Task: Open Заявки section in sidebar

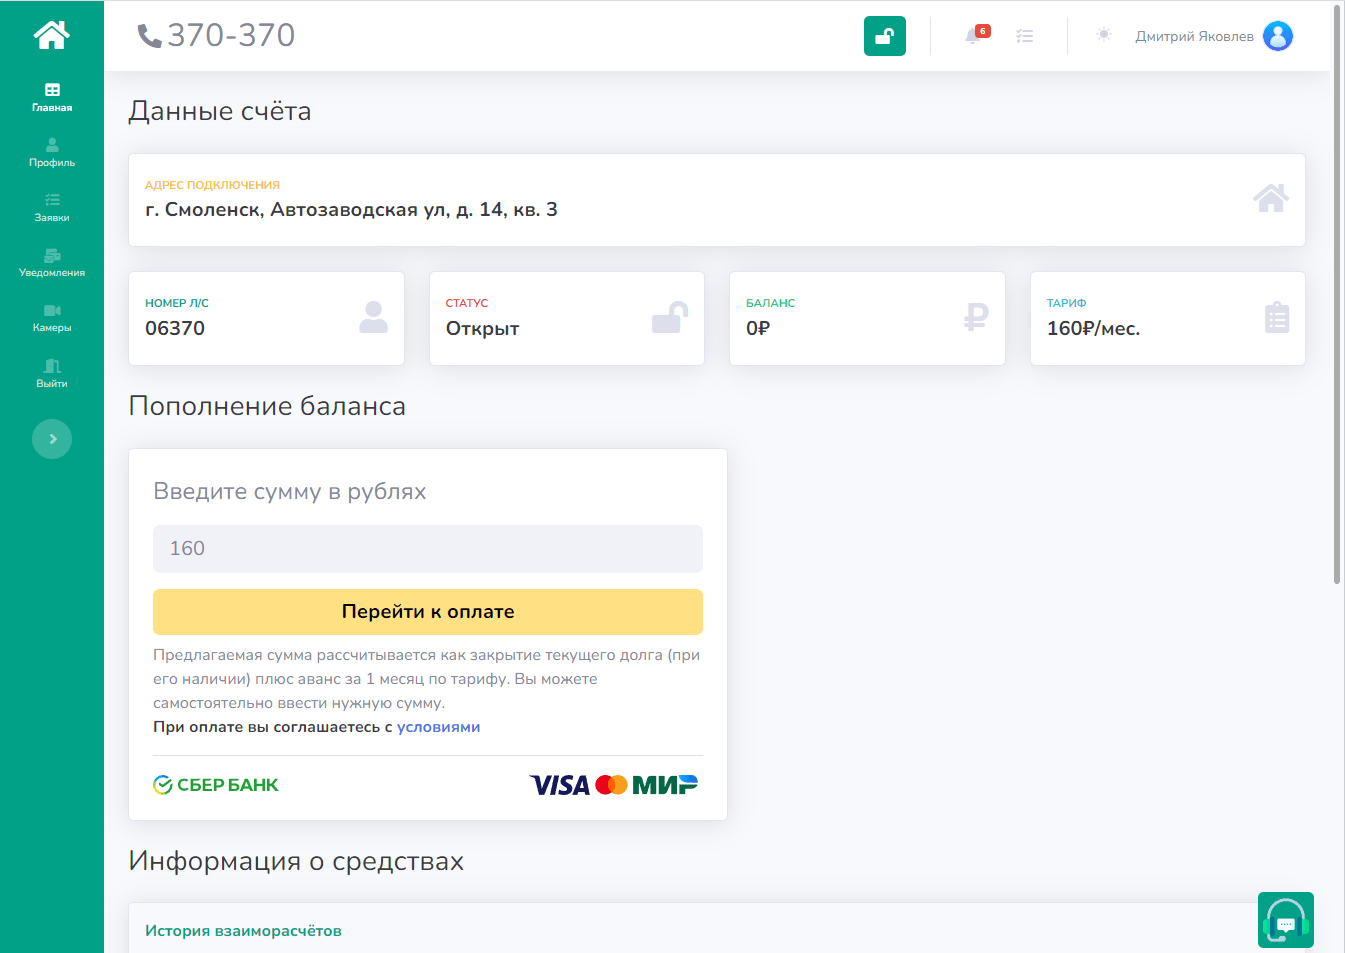Action: click(52, 207)
